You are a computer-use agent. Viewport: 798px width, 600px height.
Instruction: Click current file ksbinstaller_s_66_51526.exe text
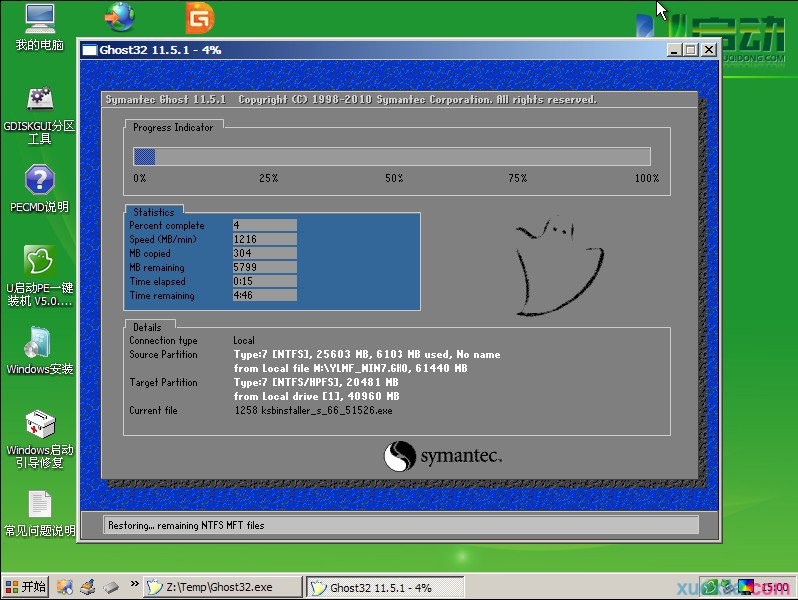(x=327, y=410)
